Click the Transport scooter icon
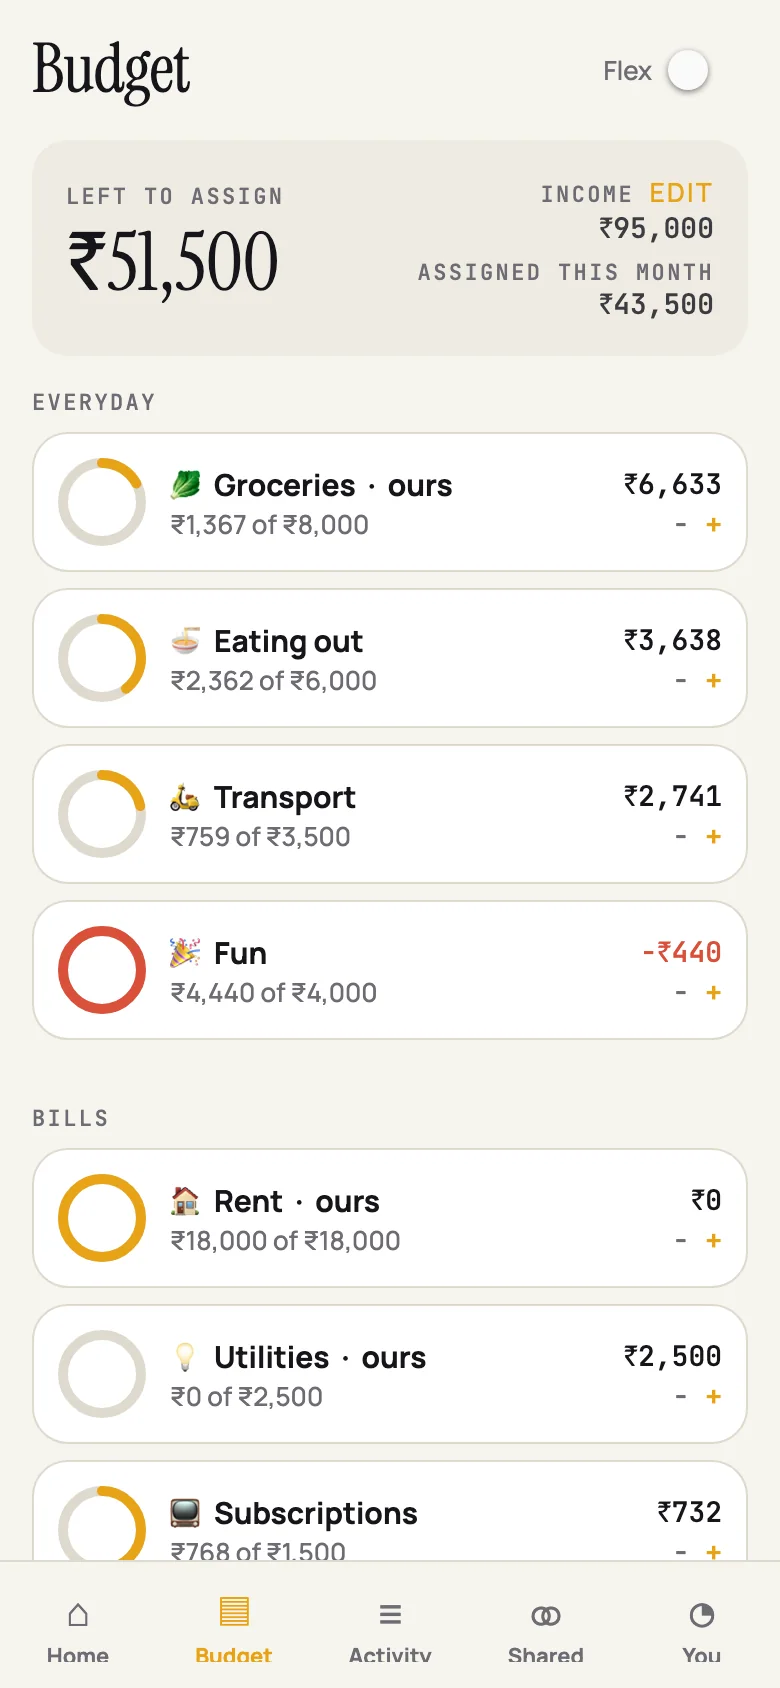 (x=185, y=797)
